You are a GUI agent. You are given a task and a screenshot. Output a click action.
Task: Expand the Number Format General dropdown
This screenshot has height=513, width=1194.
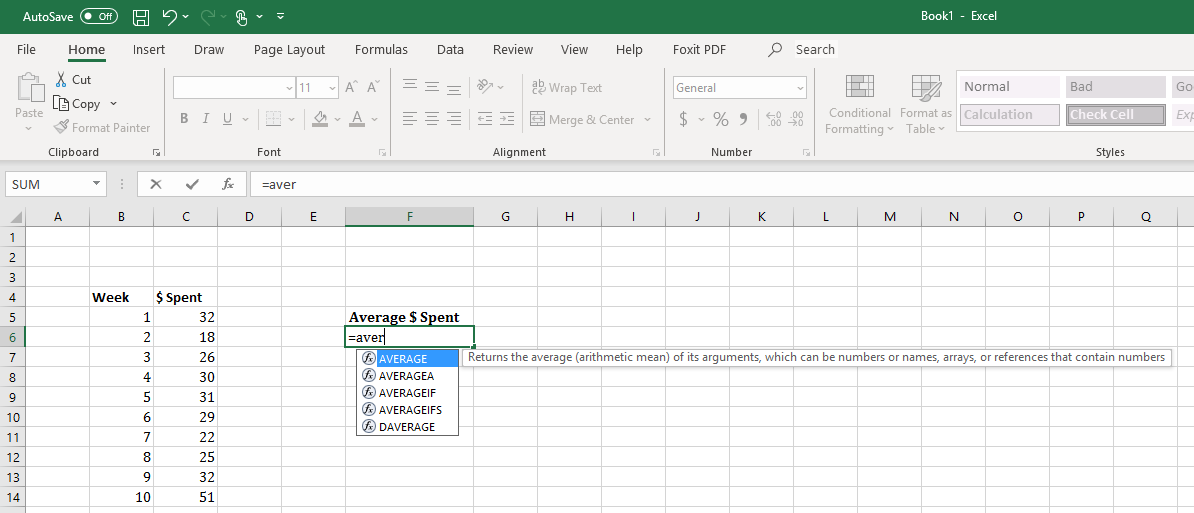coord(800,88)
